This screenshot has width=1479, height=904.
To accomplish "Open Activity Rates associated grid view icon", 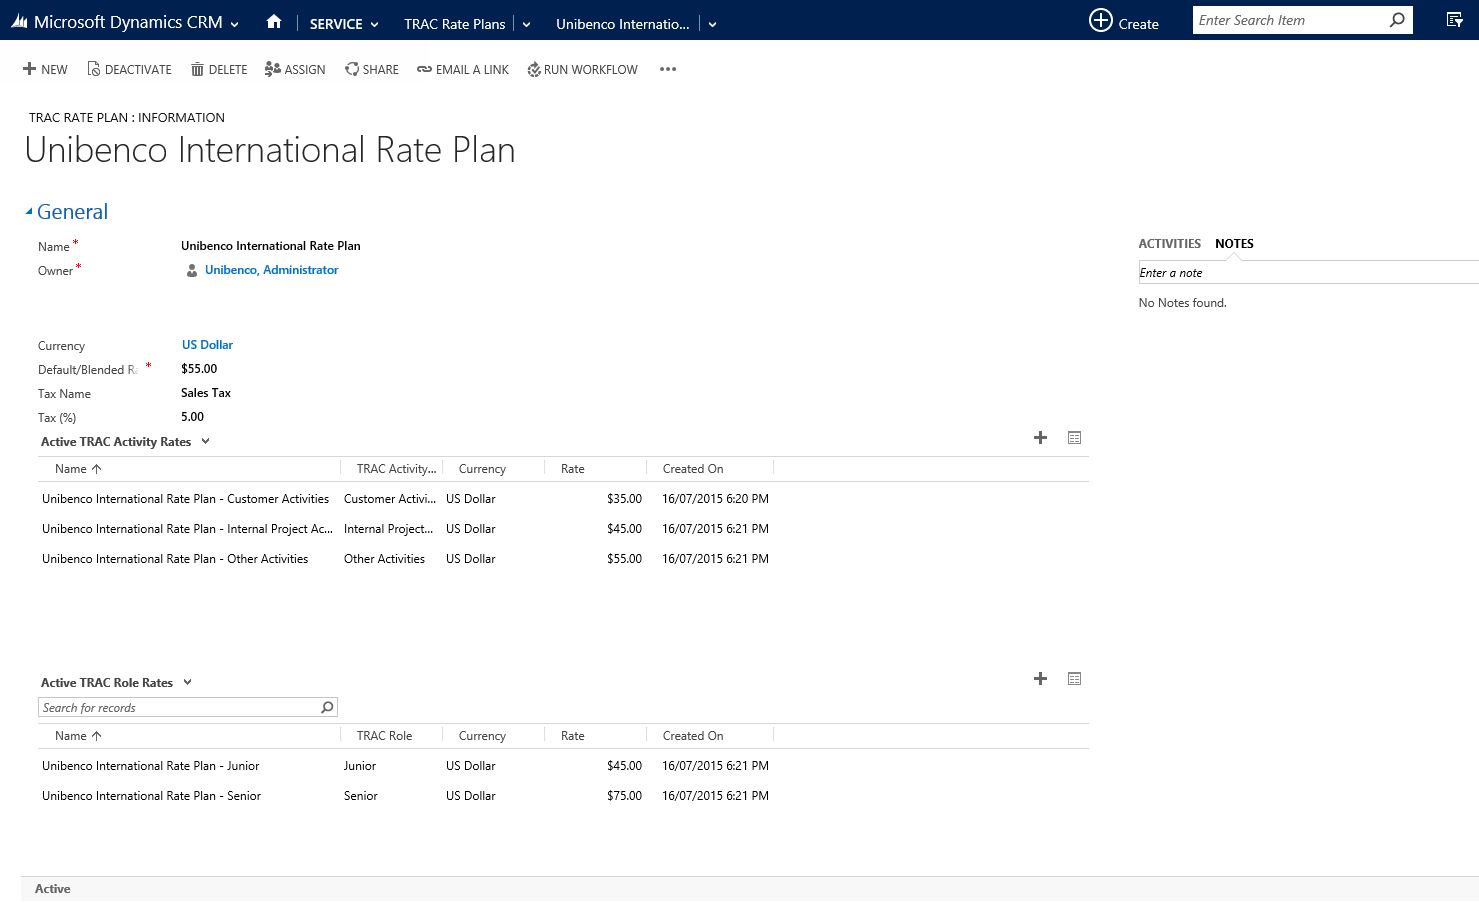I will tap(1074, 437).
